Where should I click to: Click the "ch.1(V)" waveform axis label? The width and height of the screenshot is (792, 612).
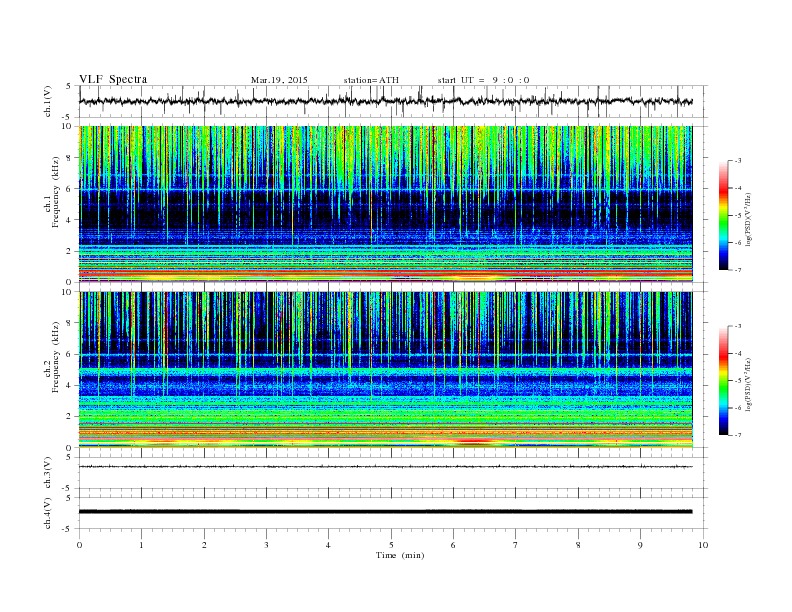(x=48, y=101)
